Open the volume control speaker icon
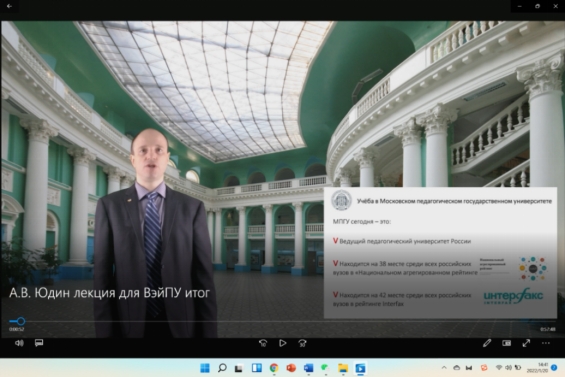The image size is (565, 377). point(19,343)
